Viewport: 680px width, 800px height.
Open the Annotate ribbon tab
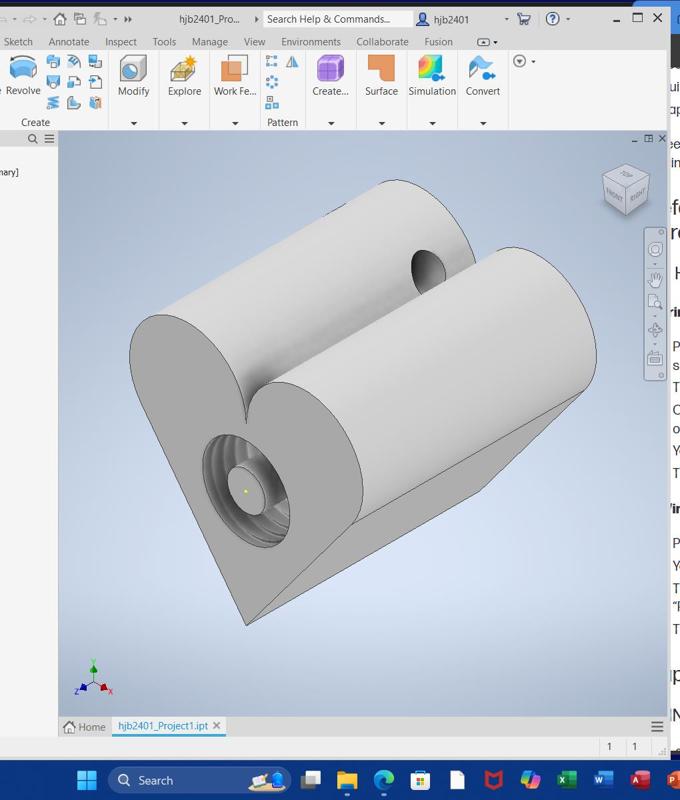69,42
